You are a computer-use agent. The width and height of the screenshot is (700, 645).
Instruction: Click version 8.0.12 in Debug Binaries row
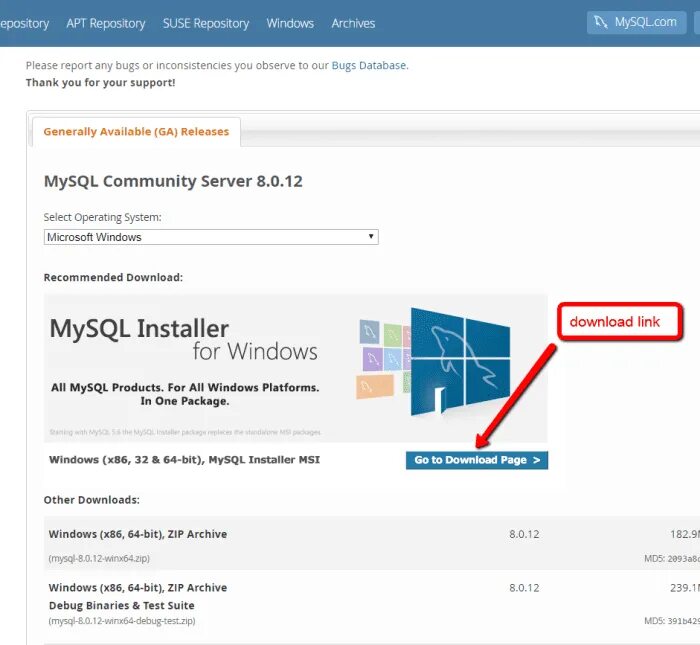tap(524, 588)
